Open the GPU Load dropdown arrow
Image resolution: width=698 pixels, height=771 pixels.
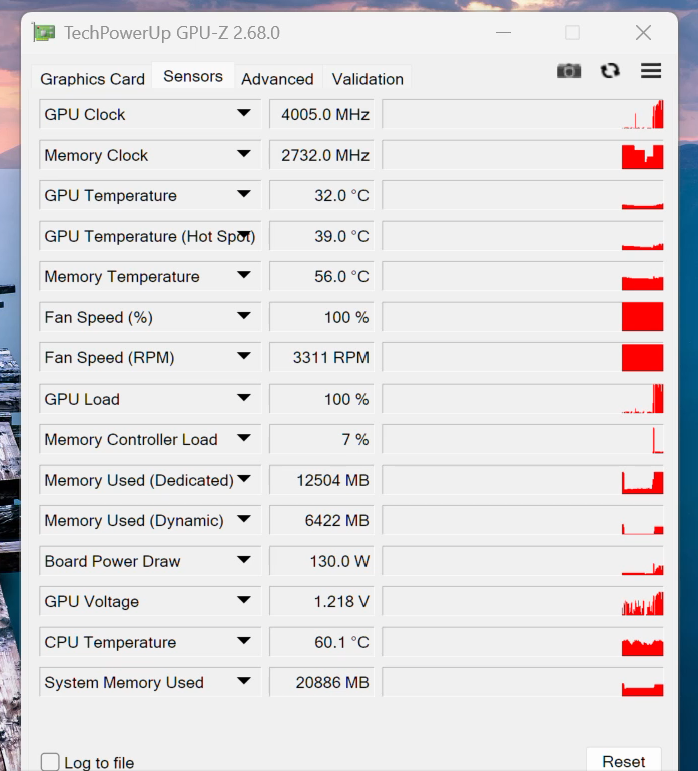tap(244, 398)
